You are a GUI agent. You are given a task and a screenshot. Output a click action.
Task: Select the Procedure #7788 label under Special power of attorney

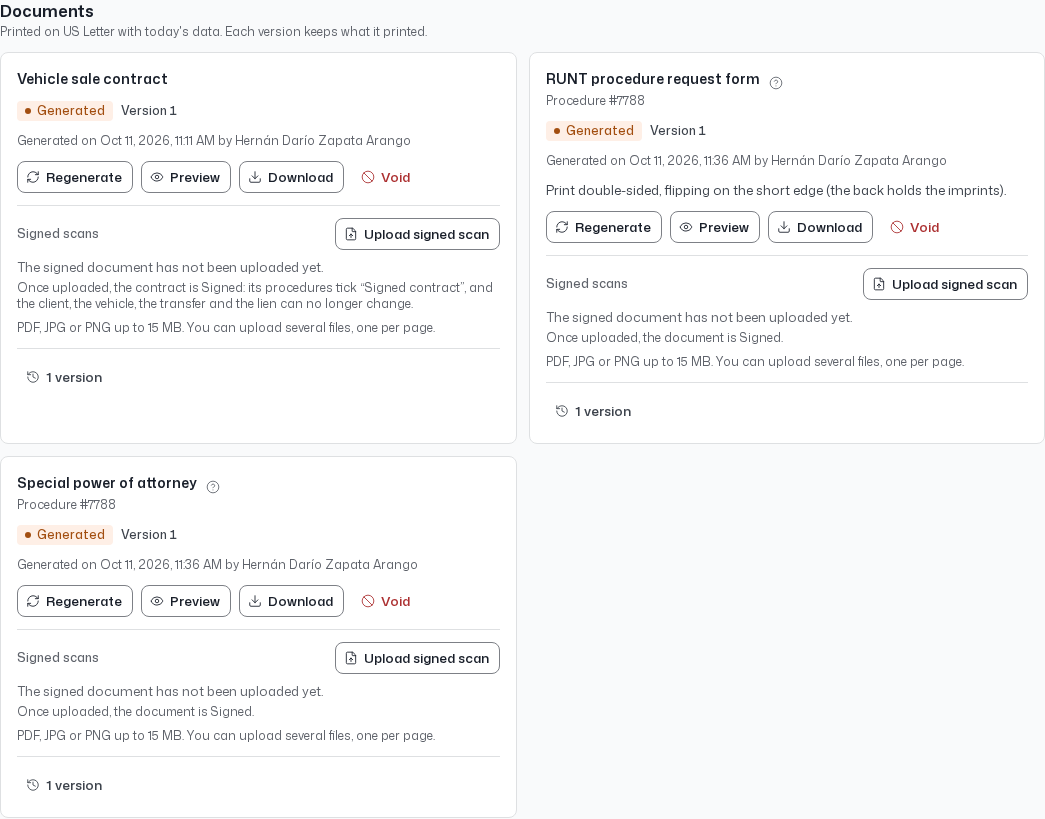pos(67,504)
